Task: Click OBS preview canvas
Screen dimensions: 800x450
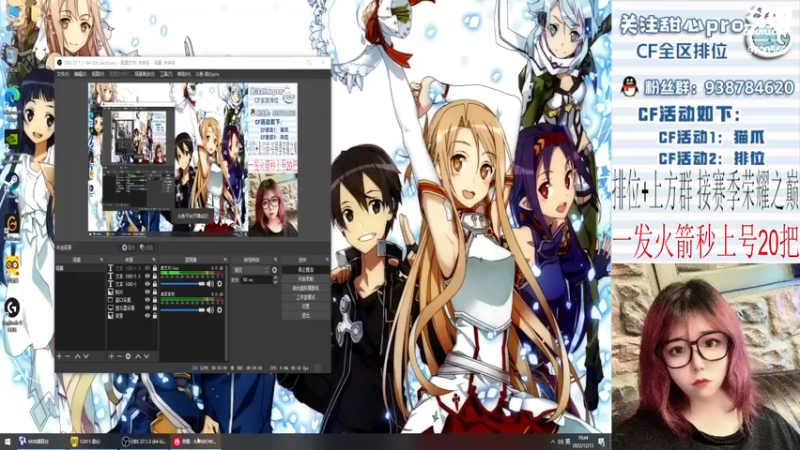Action: 193,159
